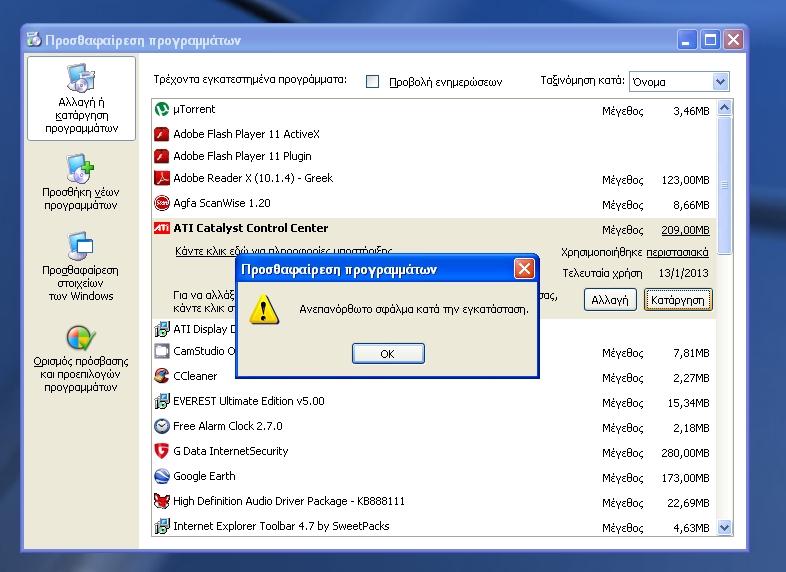Viewport: 786px width, 572px height.
Task: Click the Adobe Flash Player 11 Plugin icon
Action: 161,156
